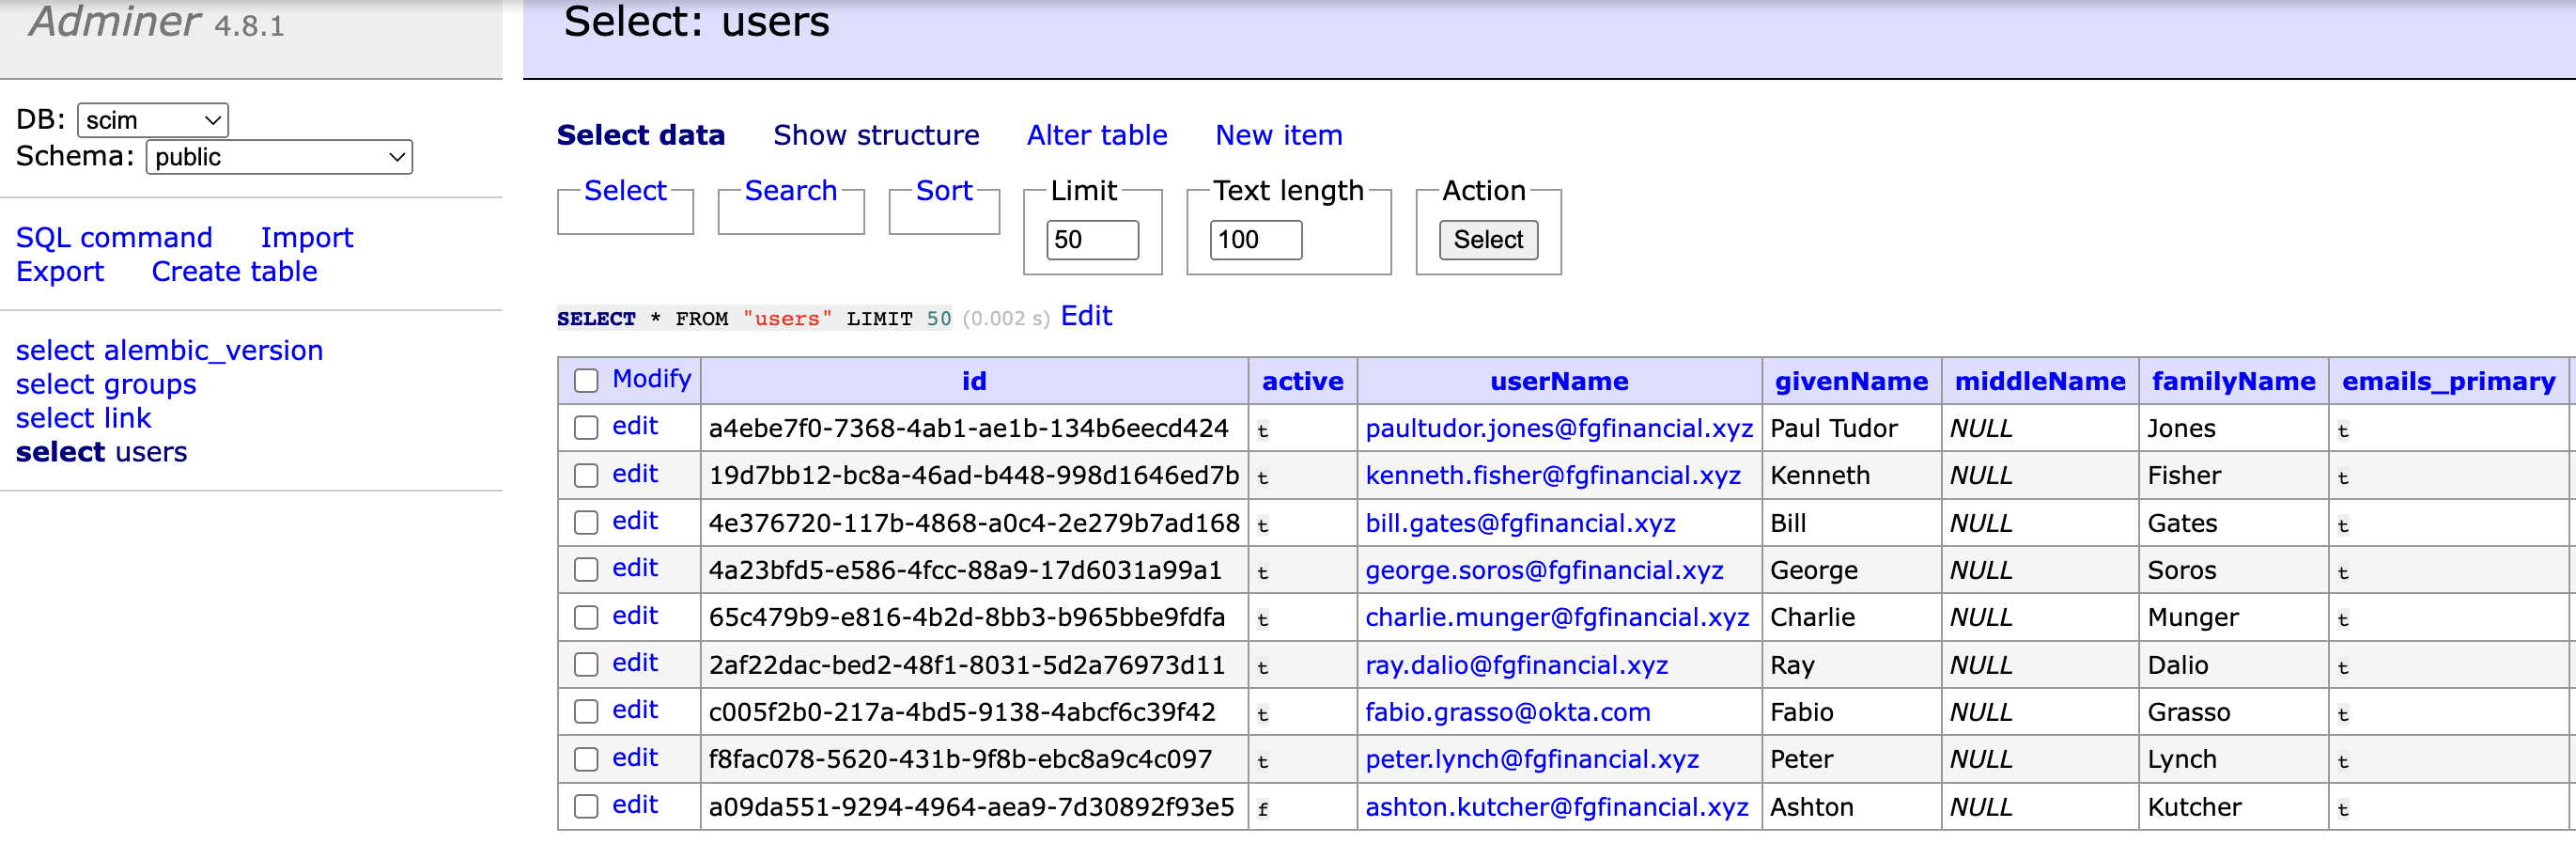
Task: Check the checkbox for Paul Tudor Jones's row
Action: [586, 427]
